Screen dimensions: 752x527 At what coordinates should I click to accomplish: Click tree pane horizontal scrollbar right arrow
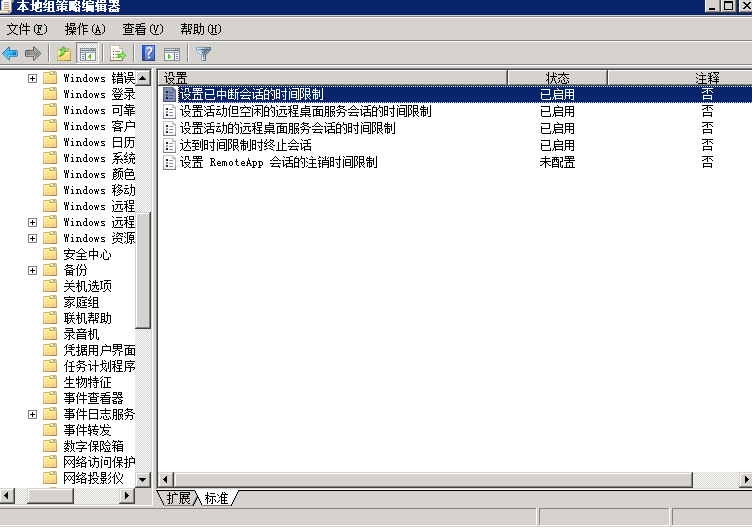point(127,495)
